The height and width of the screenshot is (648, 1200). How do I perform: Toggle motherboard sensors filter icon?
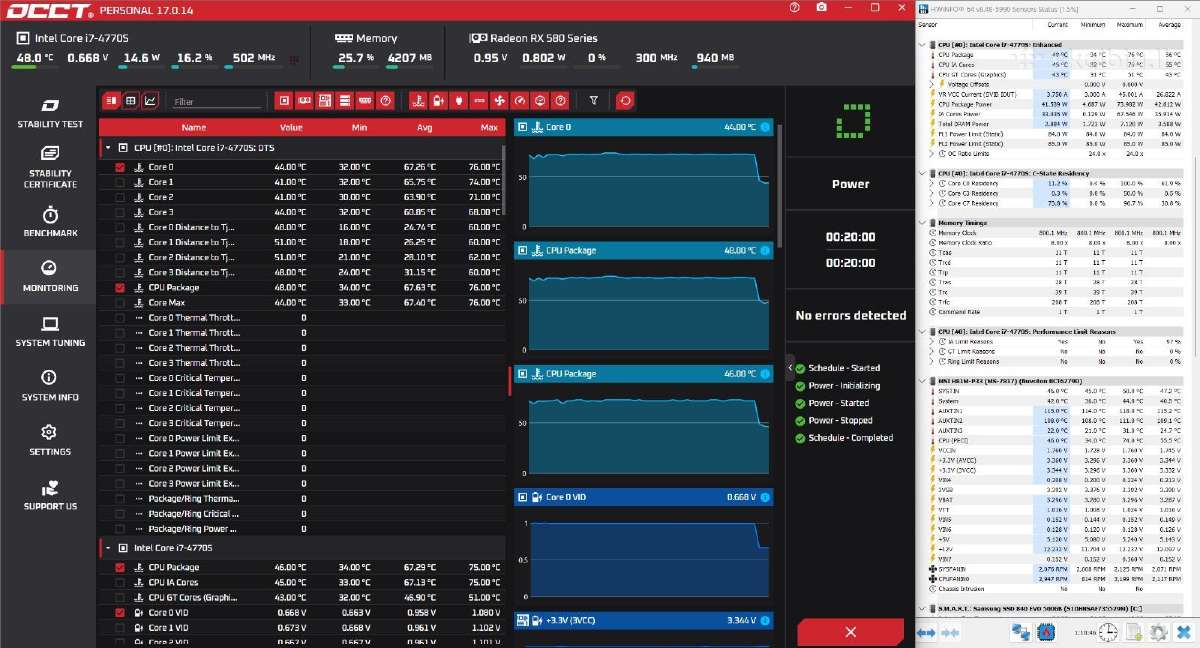coord(324,100)
